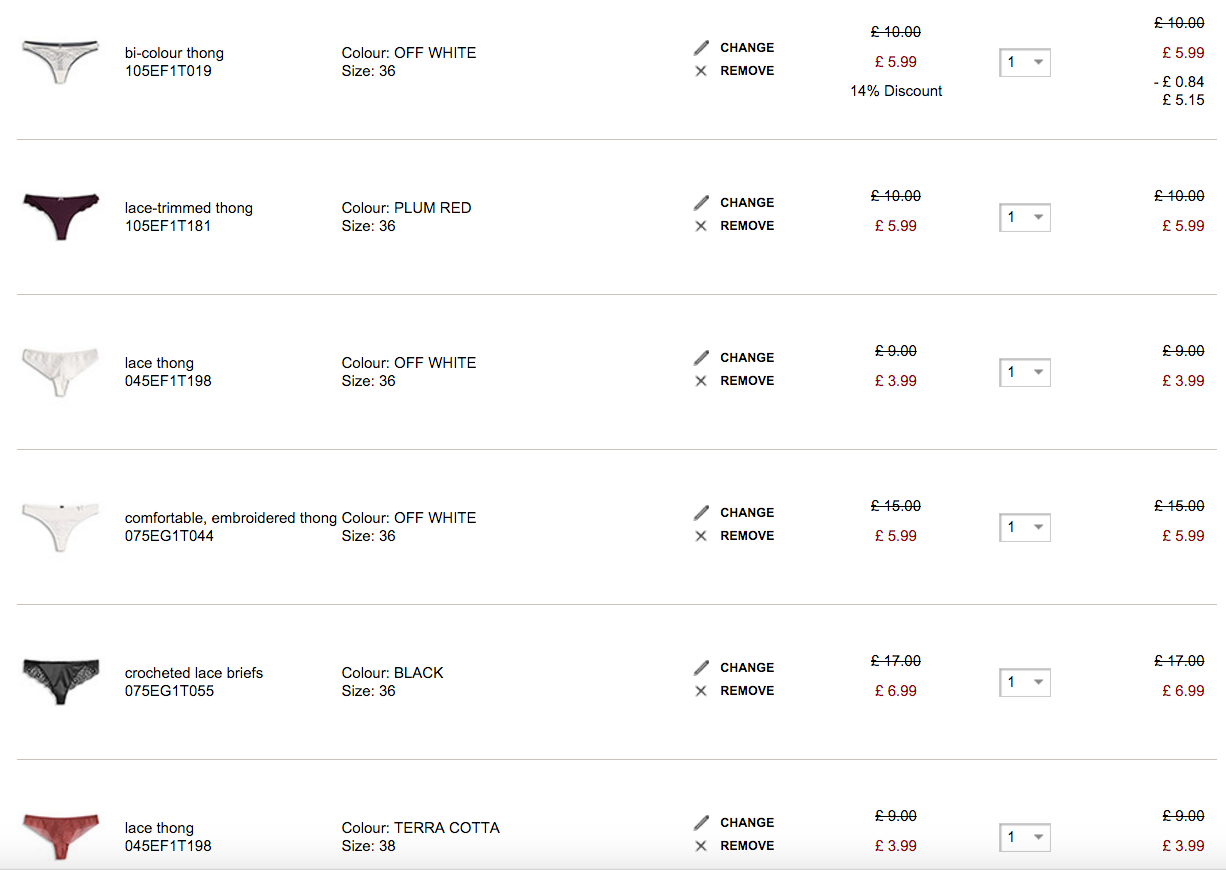Click the X icon for bi-colour thong
Viewport: 1226px width, 870px height.
pos(701,71)
